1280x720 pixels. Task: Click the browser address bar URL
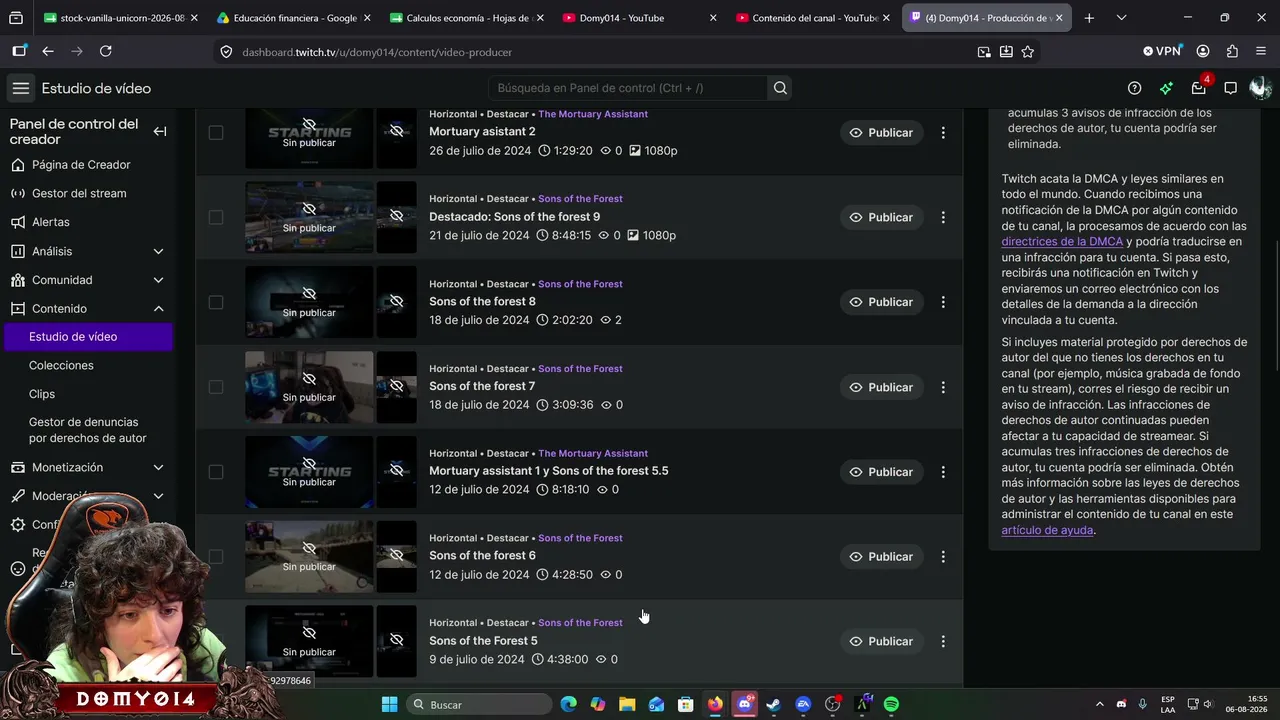coord(377,52)
